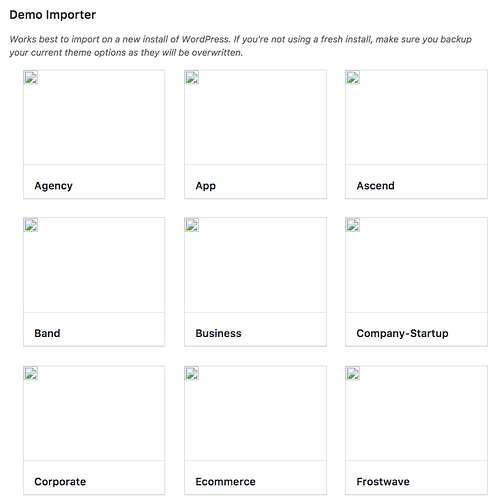Click the broken image icon on the Frostwave card
Viewport: 496px width, 500px height.
(x=353, y=373)
